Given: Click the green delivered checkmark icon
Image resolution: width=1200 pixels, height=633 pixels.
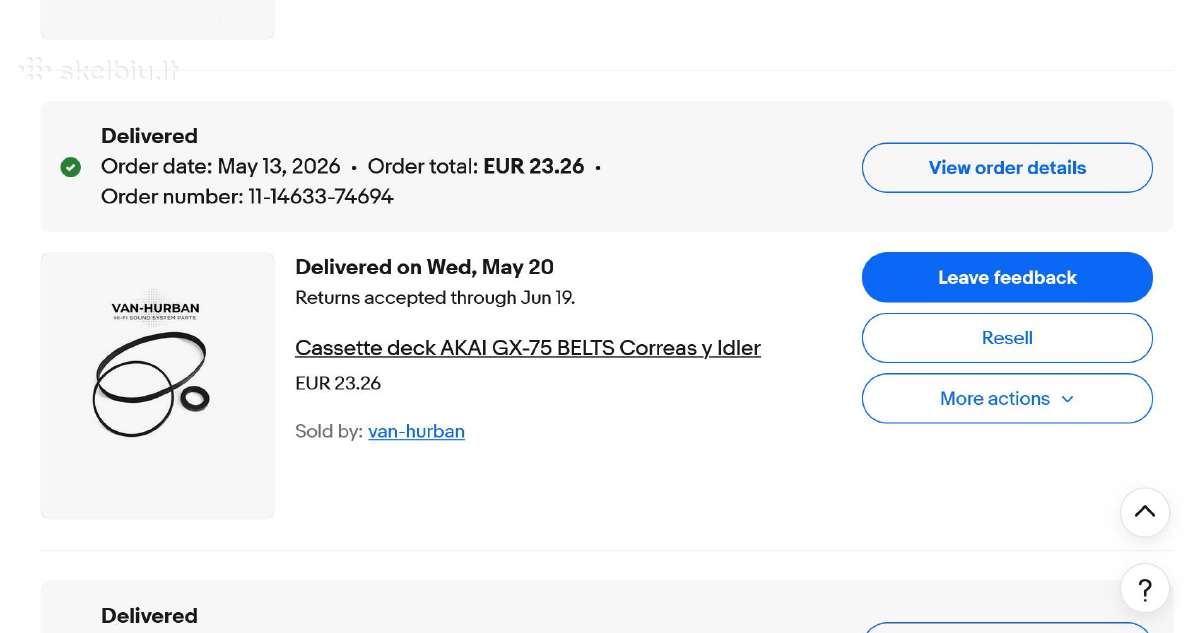Looking at the screenshot, I should pyautogui.click(x=70, y=167).
